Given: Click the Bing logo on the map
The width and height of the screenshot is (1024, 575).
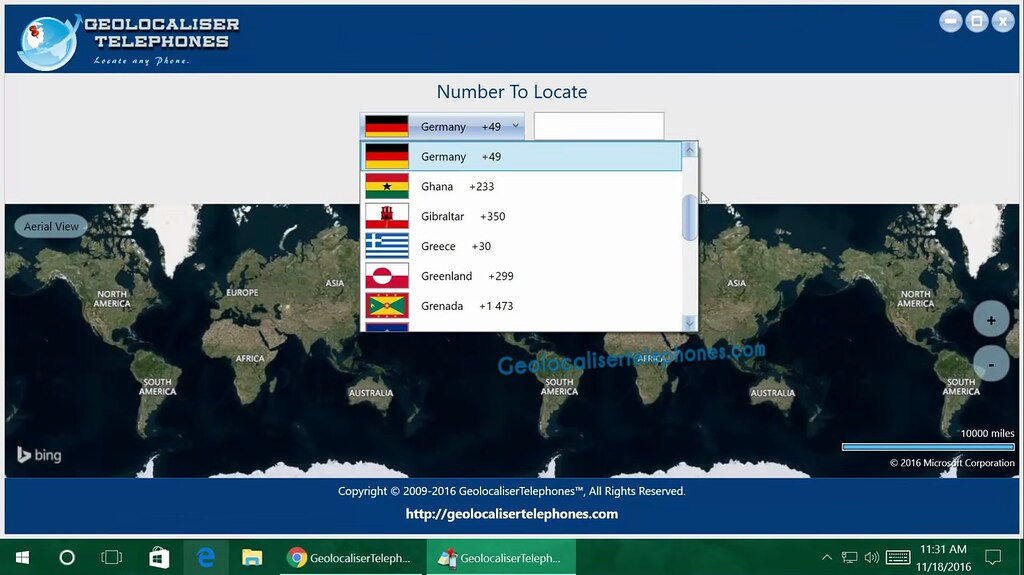Looking at the screenshot, I should tap(39, 455).
